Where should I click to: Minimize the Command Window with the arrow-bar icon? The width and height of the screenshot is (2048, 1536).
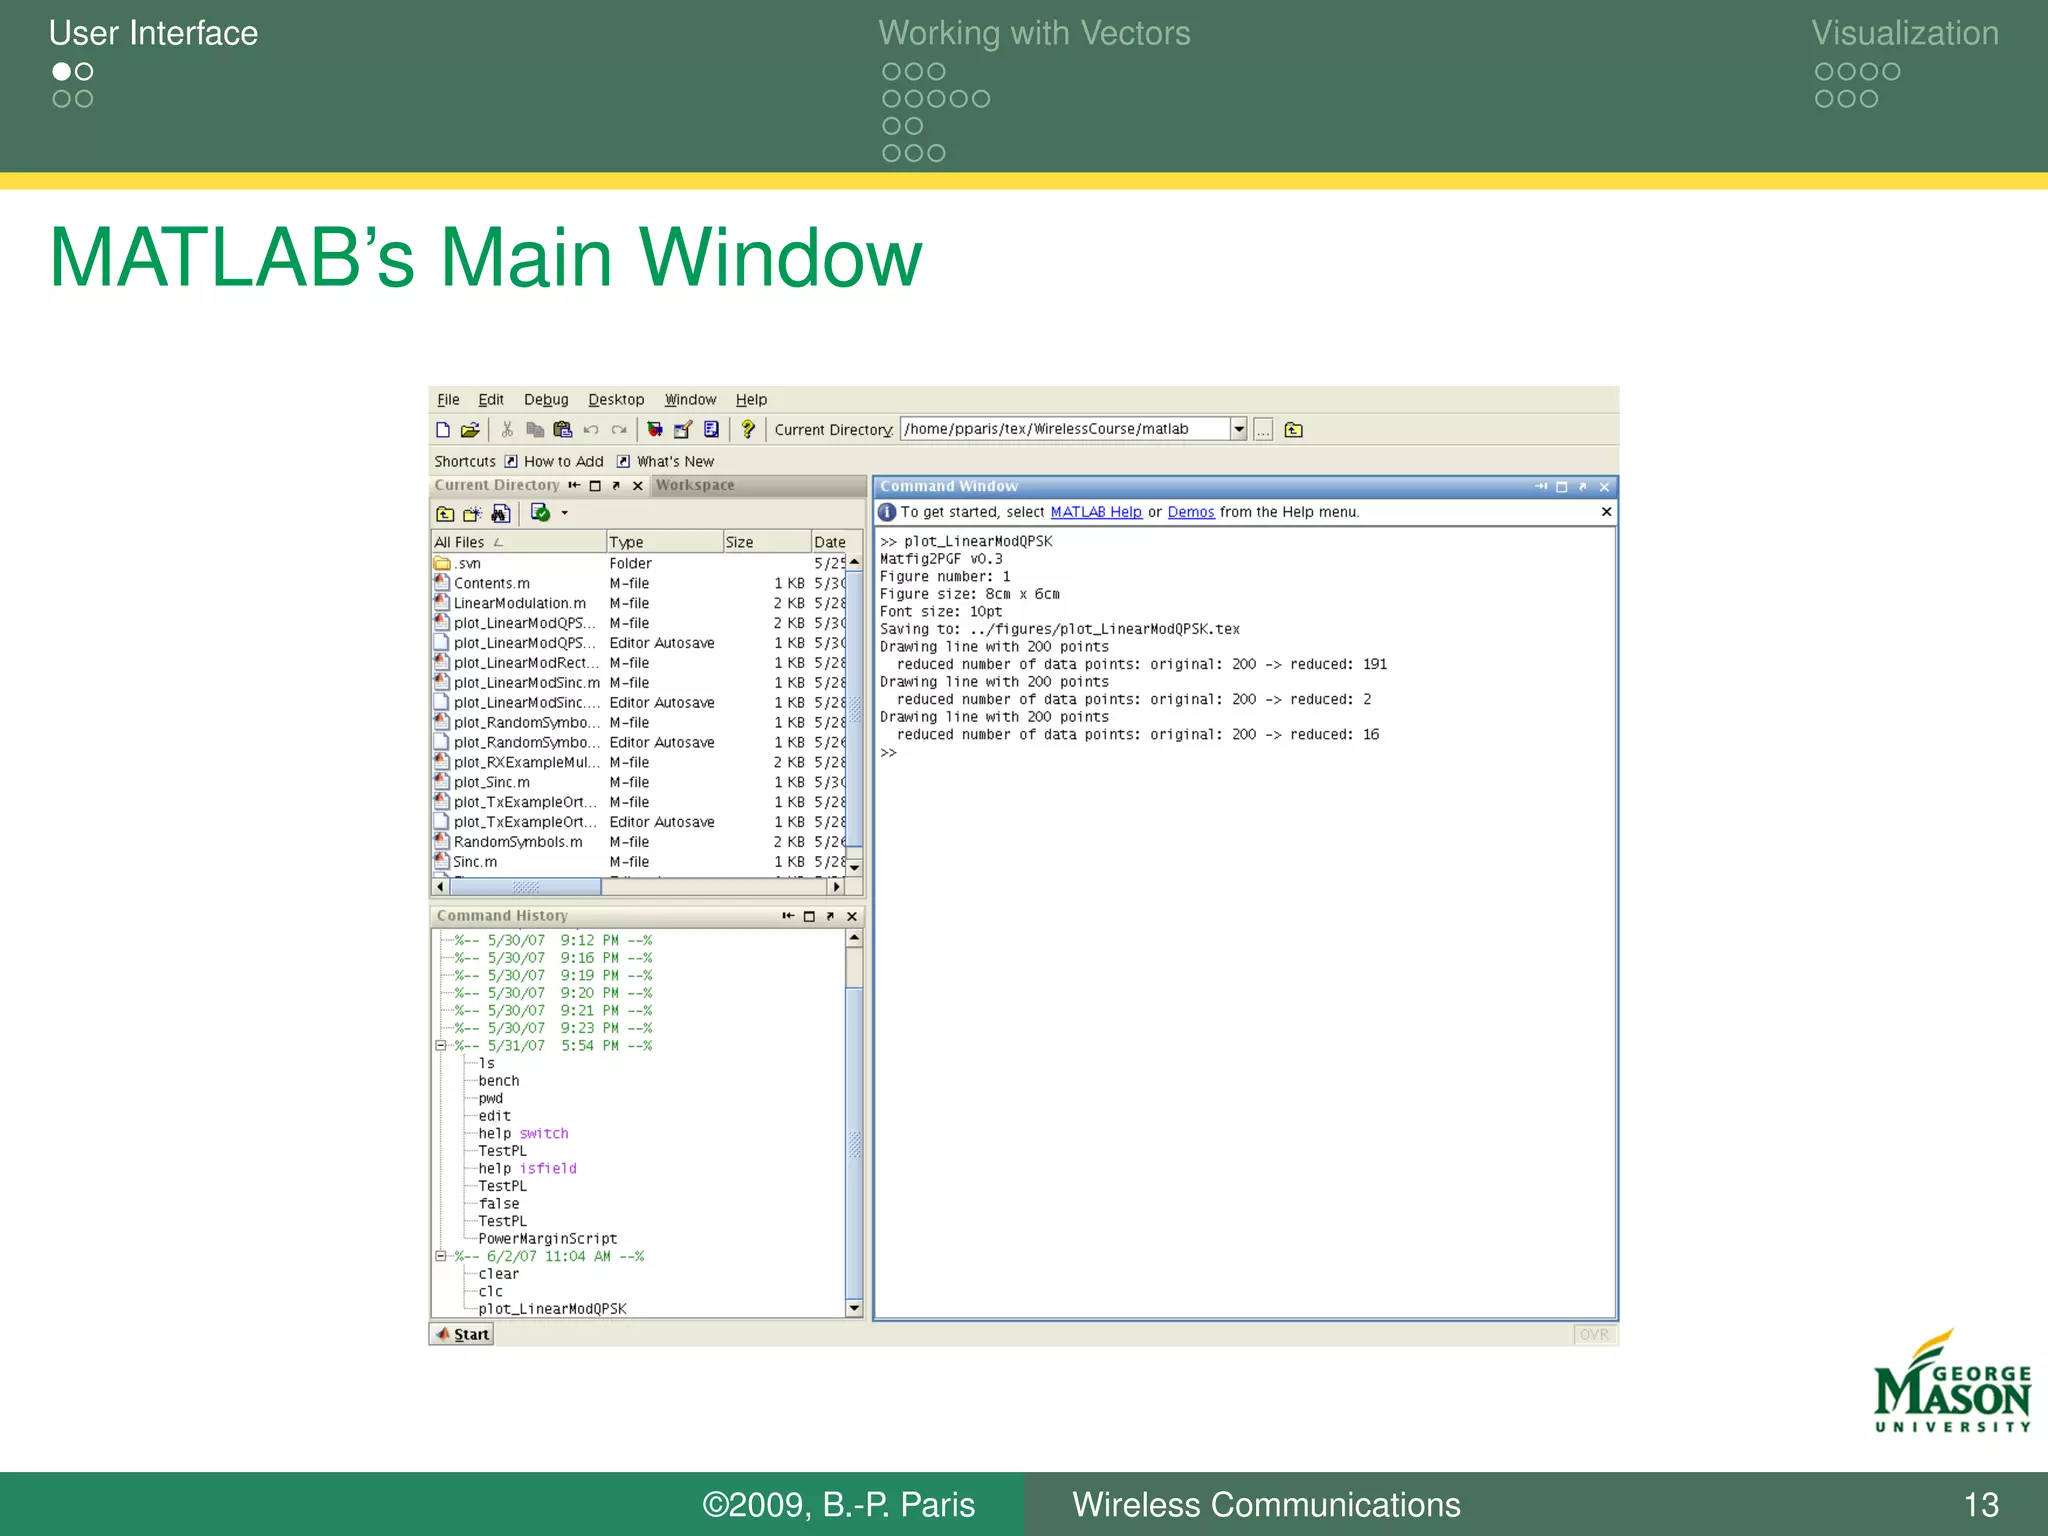1541,487
